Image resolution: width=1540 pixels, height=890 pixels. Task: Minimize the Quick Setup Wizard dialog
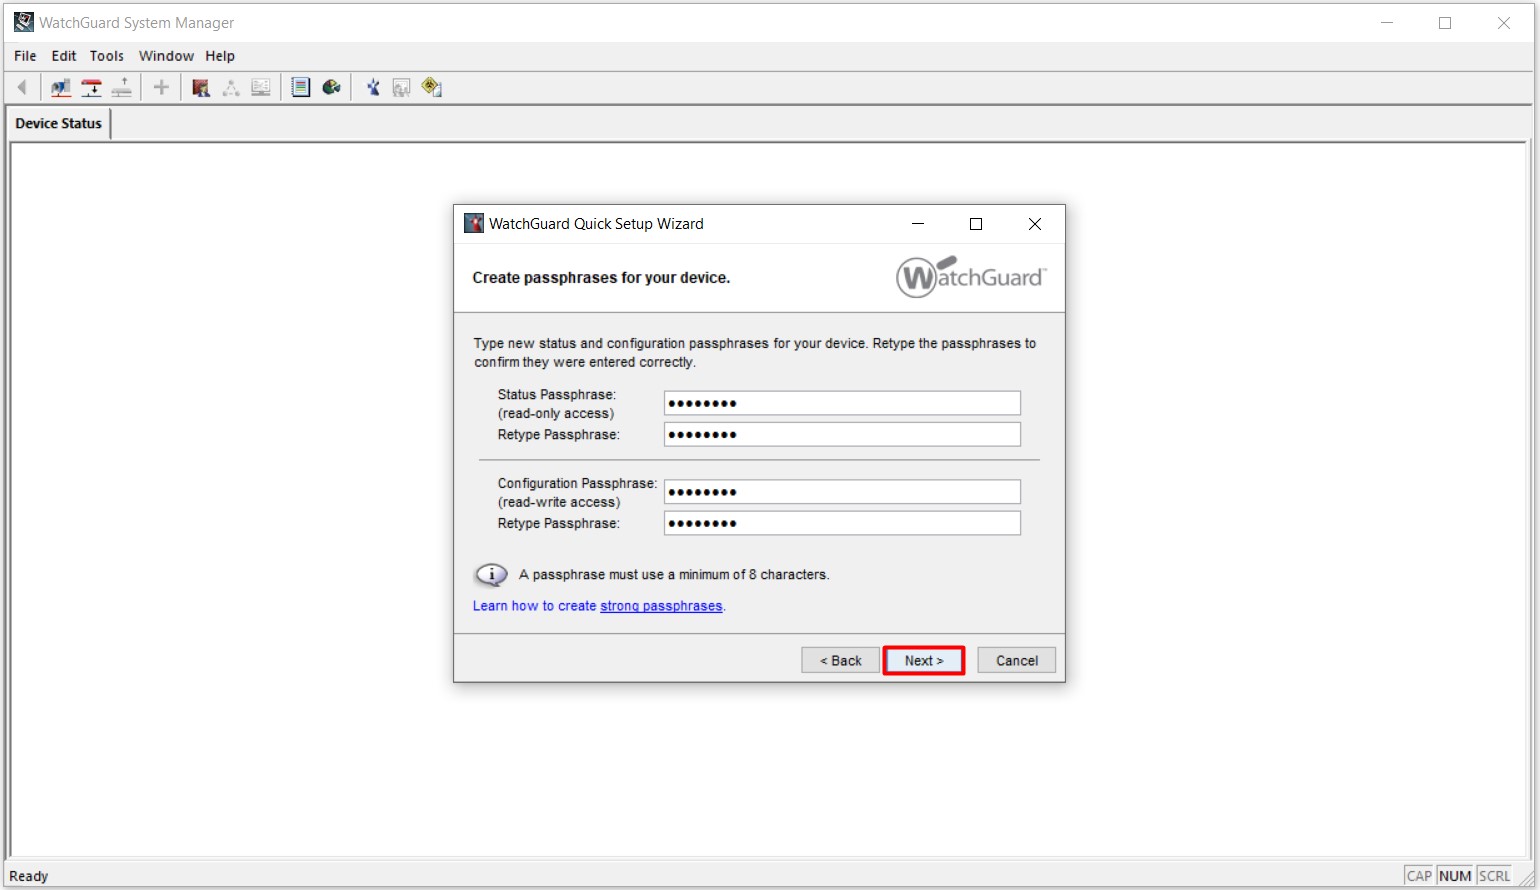pyautogui.click(x=918, y=224)
